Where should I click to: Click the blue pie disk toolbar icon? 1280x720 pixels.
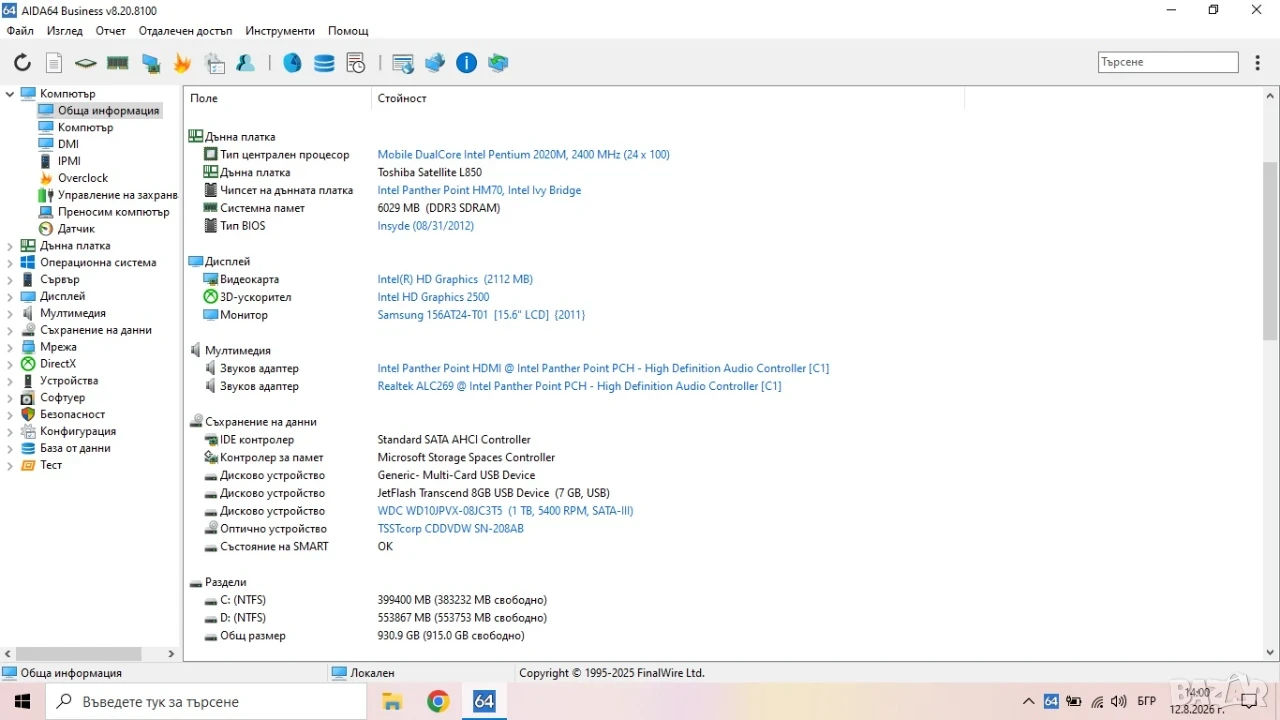tap(292, 63)
